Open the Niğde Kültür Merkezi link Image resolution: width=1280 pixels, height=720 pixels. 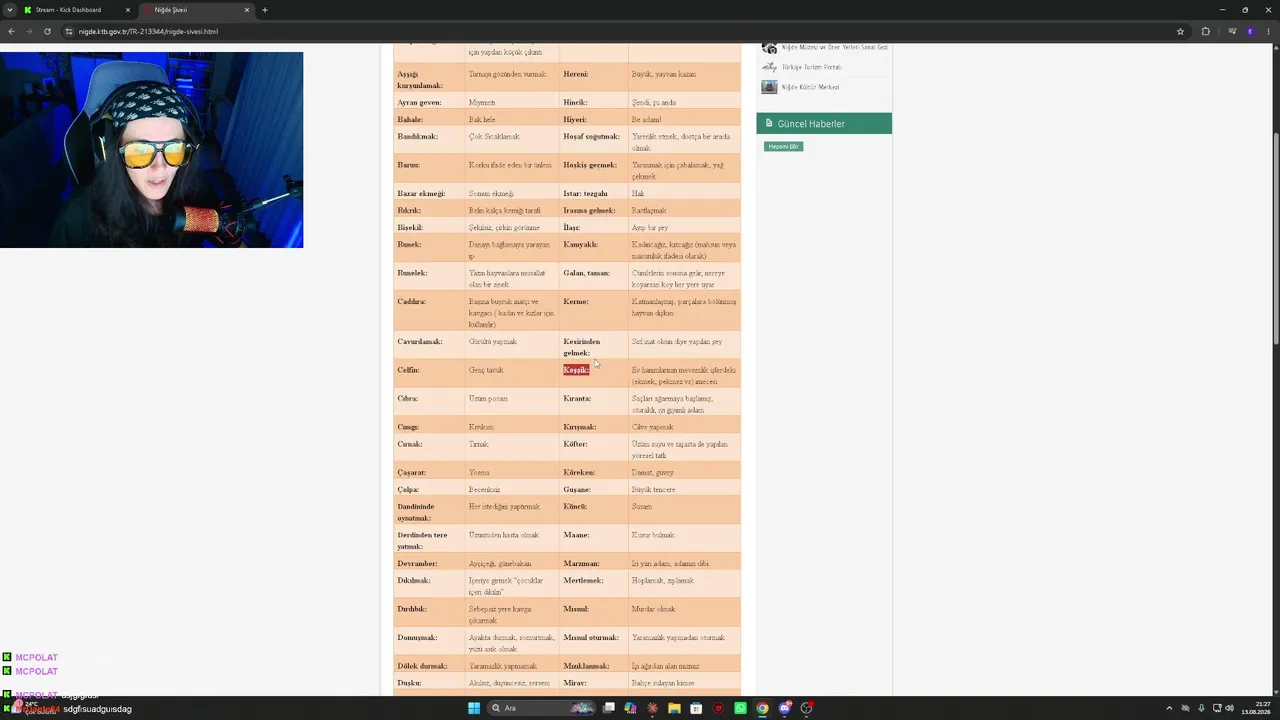(809, 87)
